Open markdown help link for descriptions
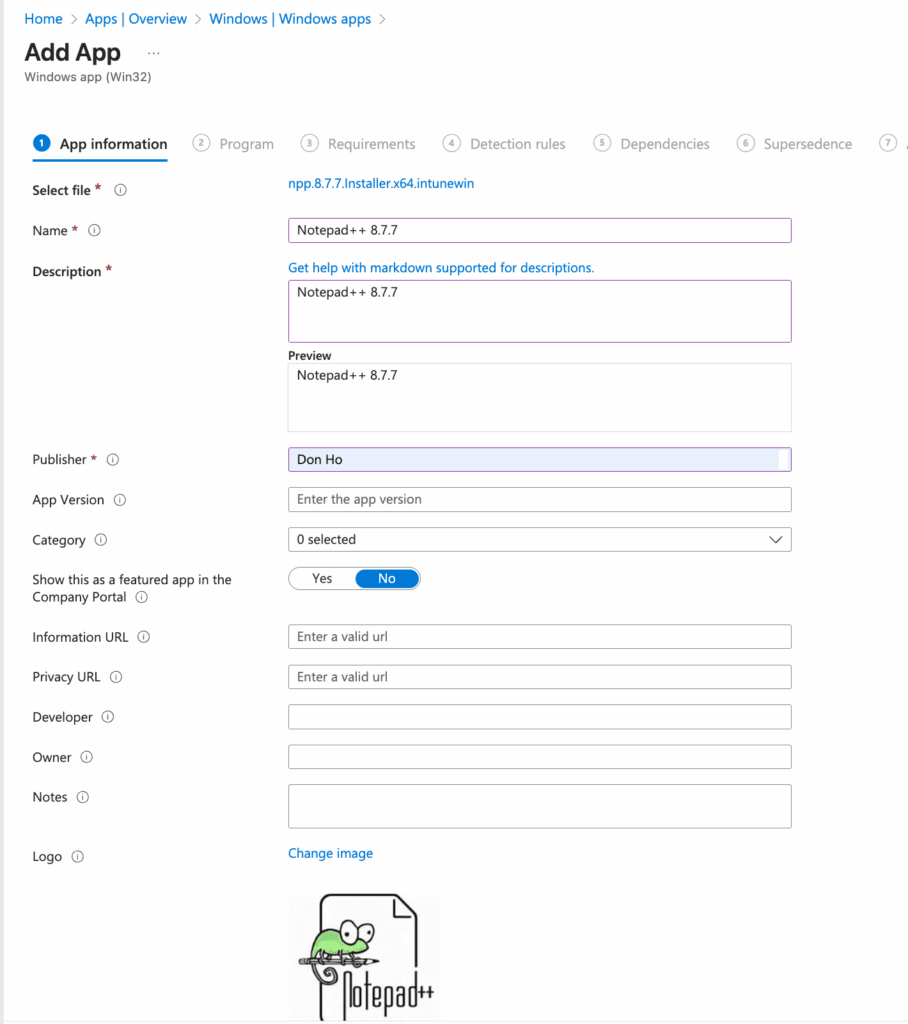The height and width of the screenshot is (1024, 908). click(x=440, y=268)
